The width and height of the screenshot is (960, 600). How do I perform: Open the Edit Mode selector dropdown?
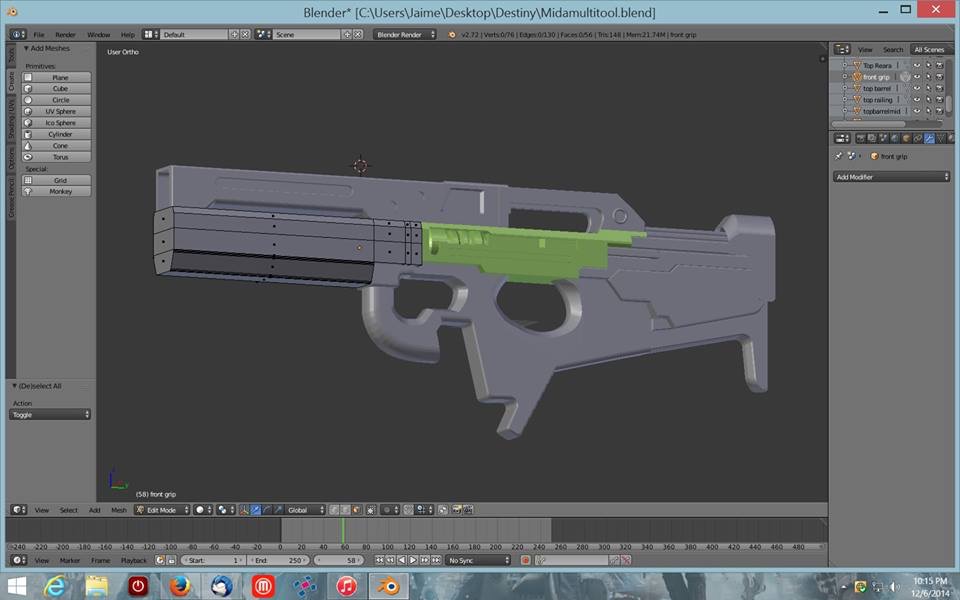tap(162, 510)
